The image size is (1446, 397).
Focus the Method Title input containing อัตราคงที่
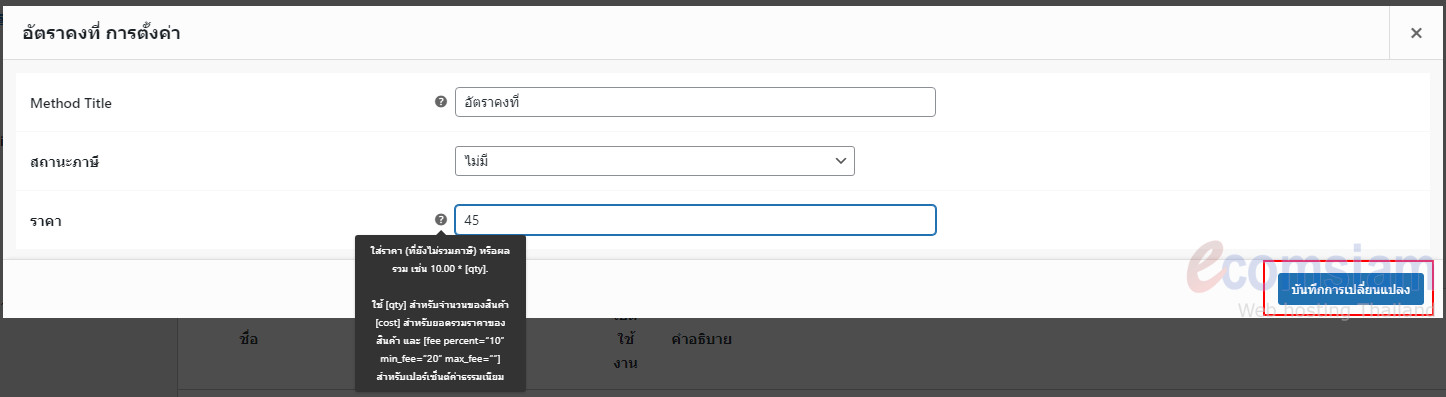695,102
